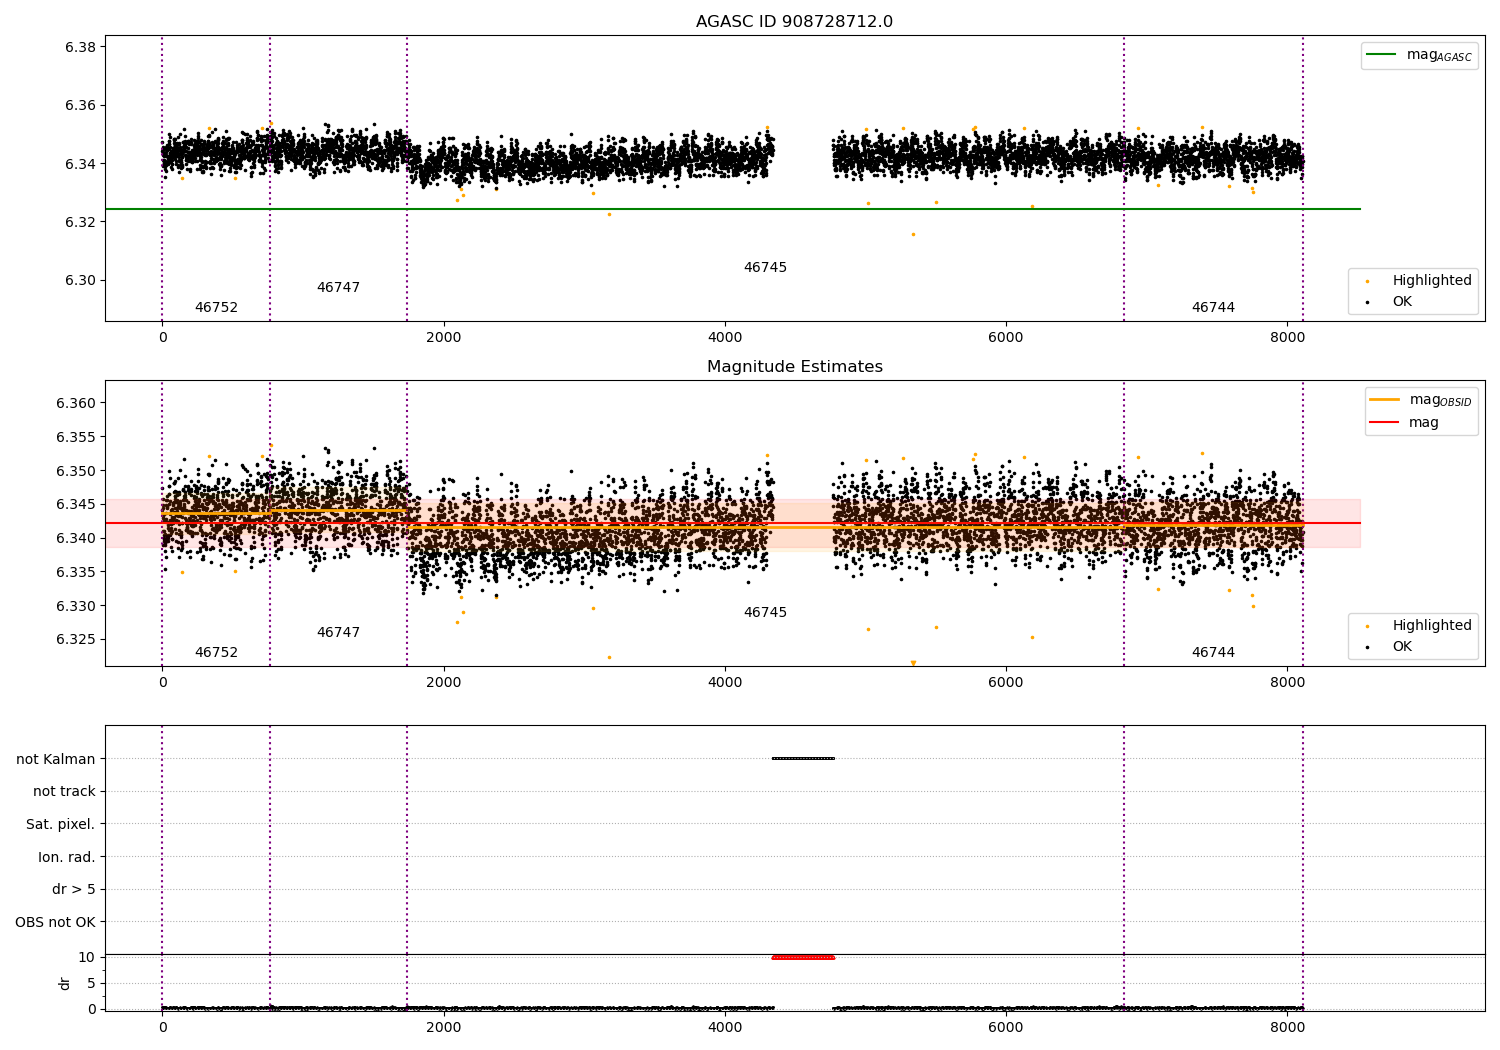This screenshot has height=1050, width=1500.
Task: Click the 'Magnitude Estimates' plot title
Action: (x=794, y=367)
